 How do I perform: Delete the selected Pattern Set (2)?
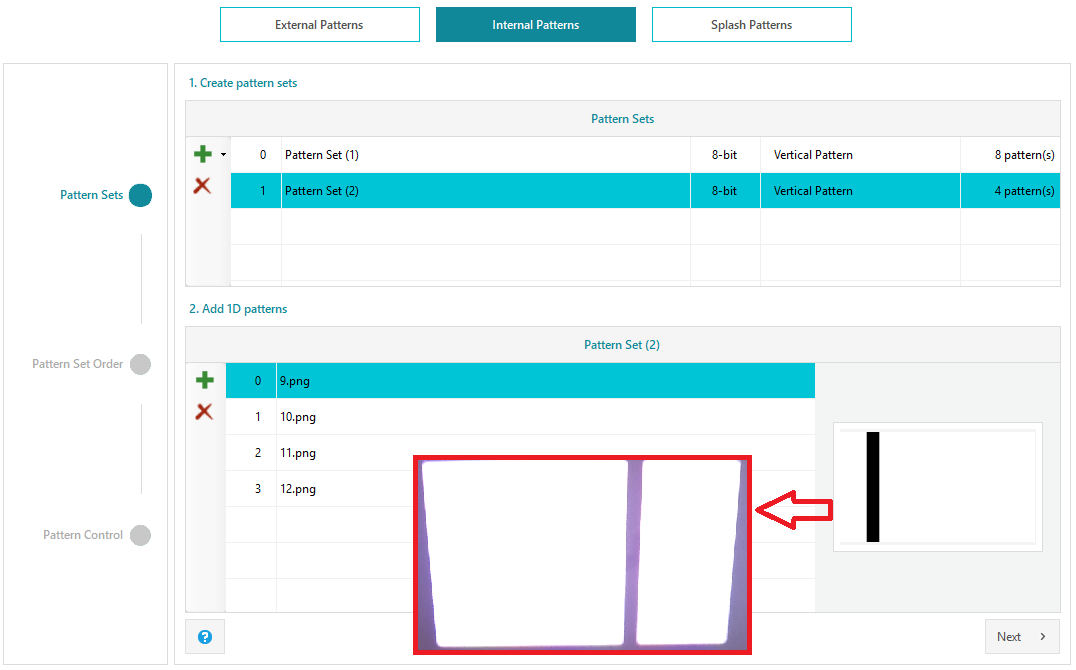[204, 185]
